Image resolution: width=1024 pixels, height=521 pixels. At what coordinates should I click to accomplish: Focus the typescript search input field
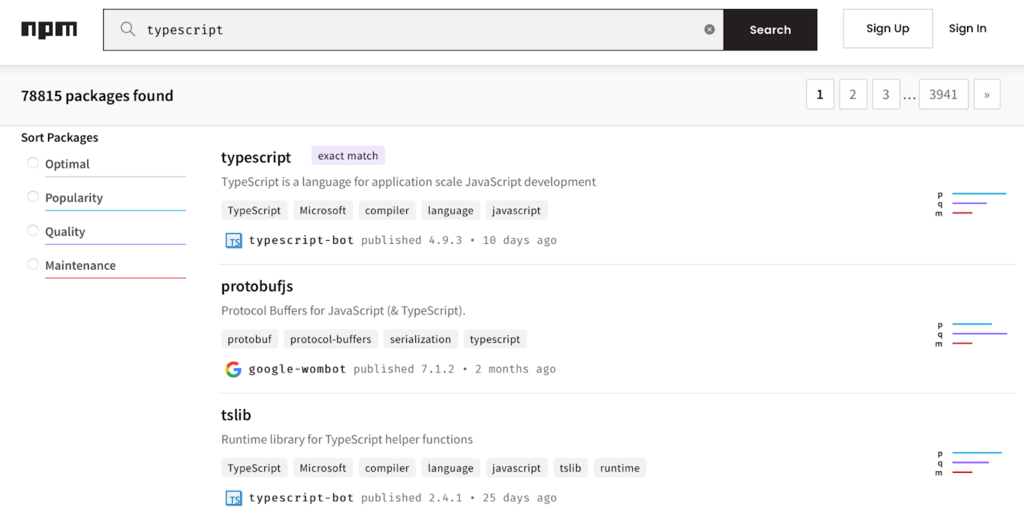tap(420, 30)
